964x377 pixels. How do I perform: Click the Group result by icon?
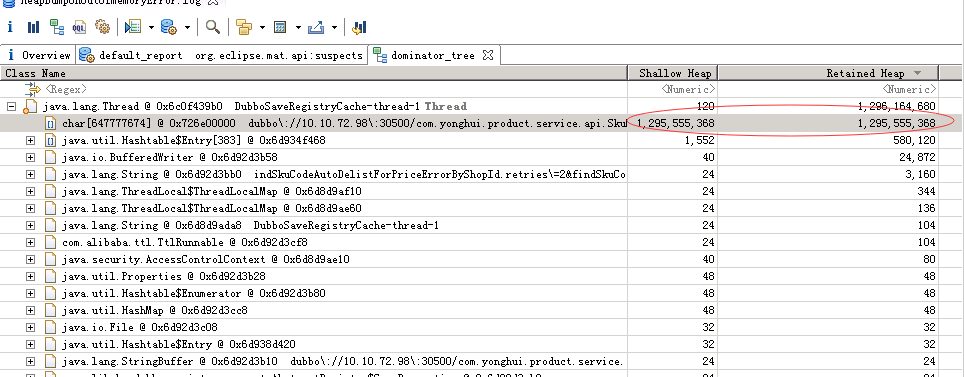(x=245, y=27)
